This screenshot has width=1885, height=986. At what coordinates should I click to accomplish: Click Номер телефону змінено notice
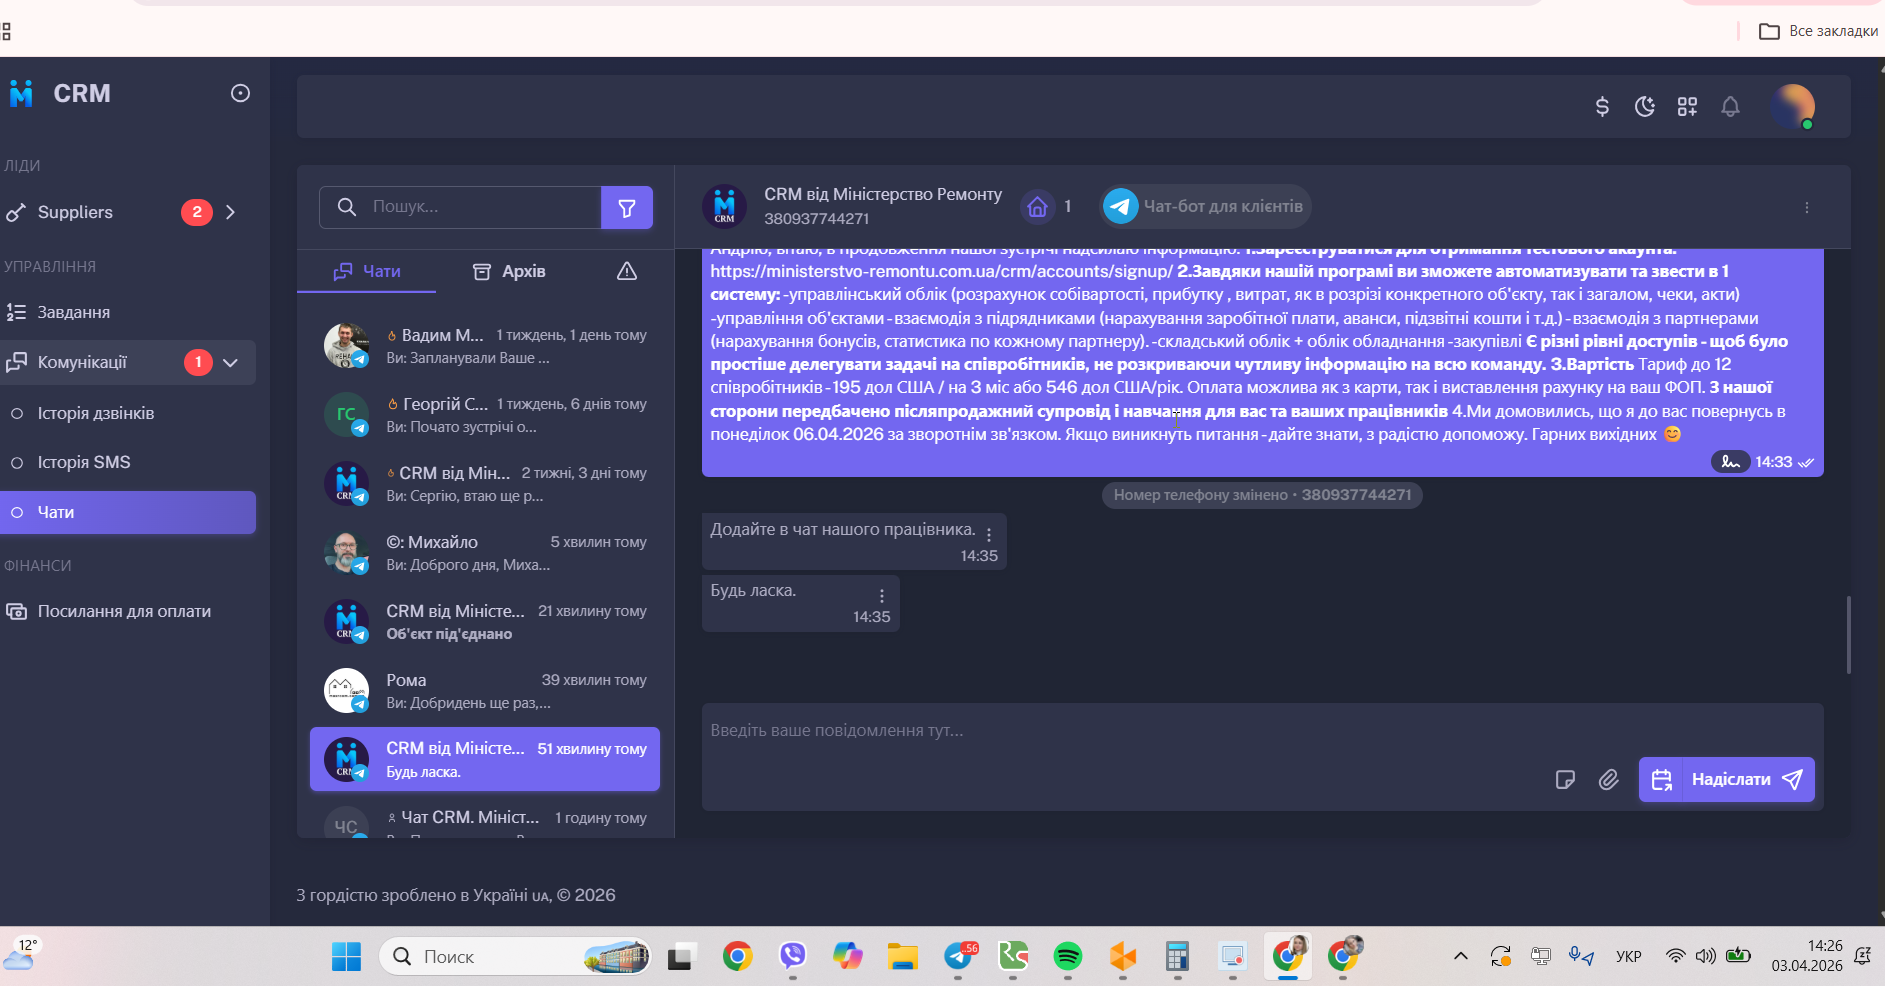(1262, 495)
